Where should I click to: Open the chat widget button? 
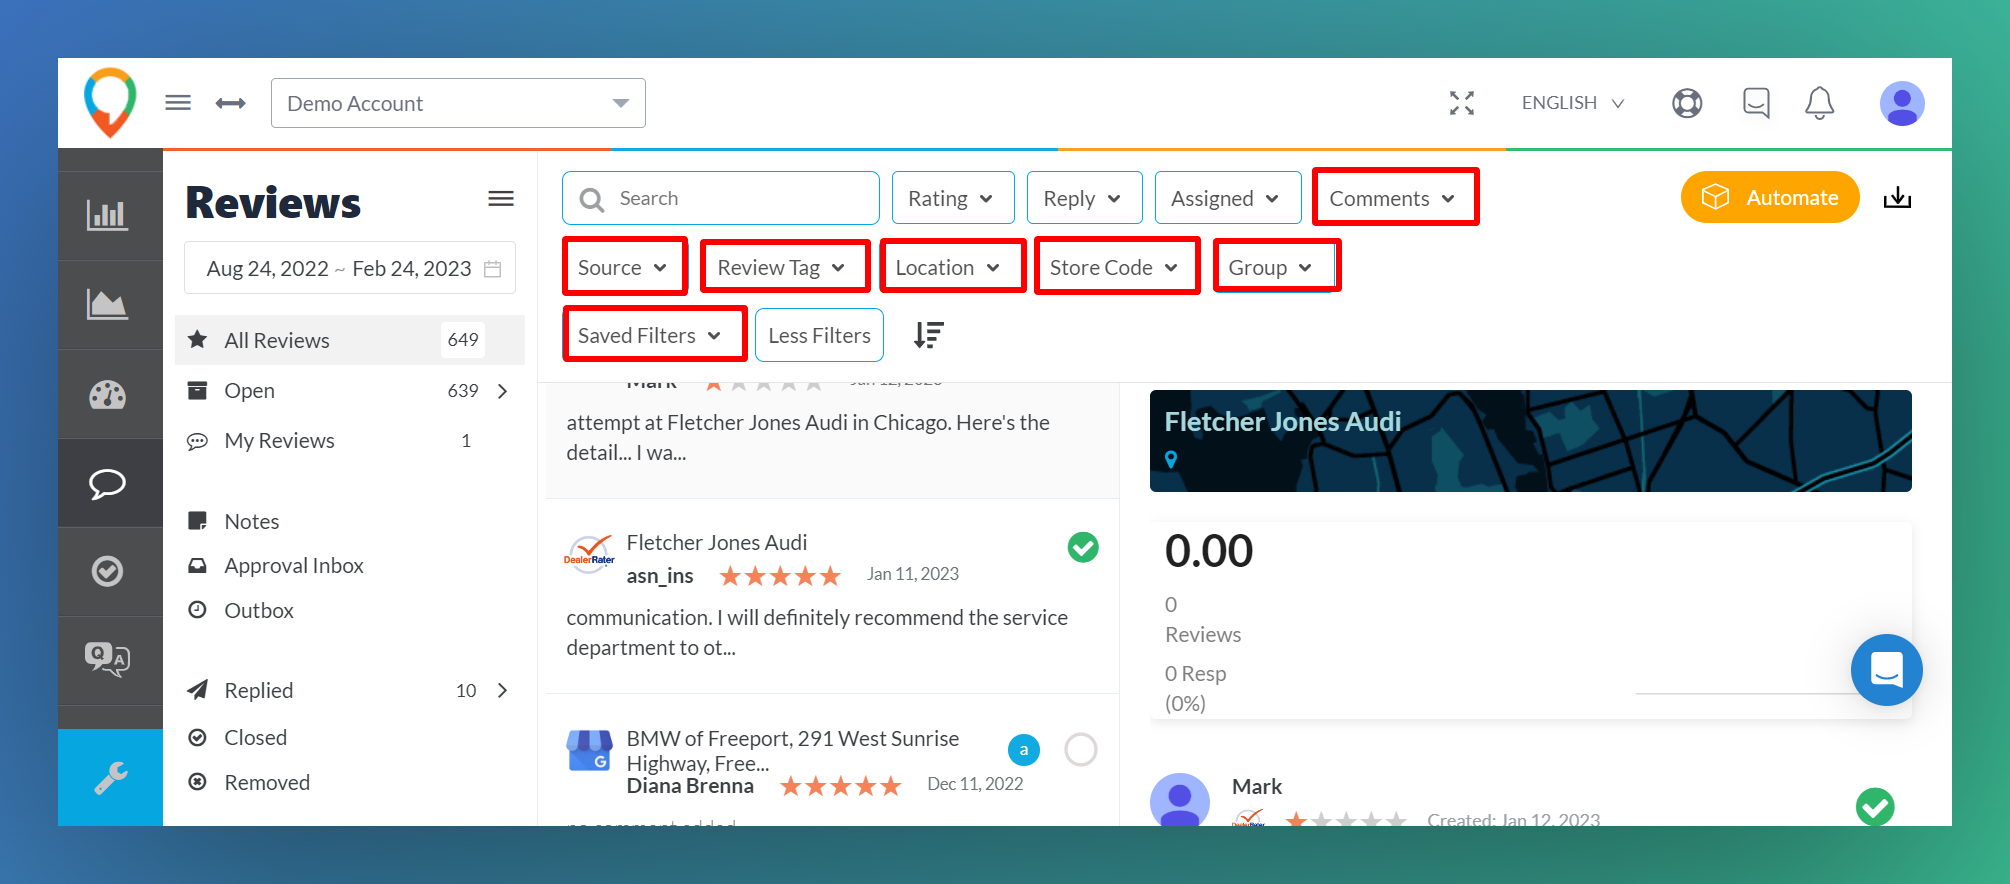click(x=1886, y=670)
